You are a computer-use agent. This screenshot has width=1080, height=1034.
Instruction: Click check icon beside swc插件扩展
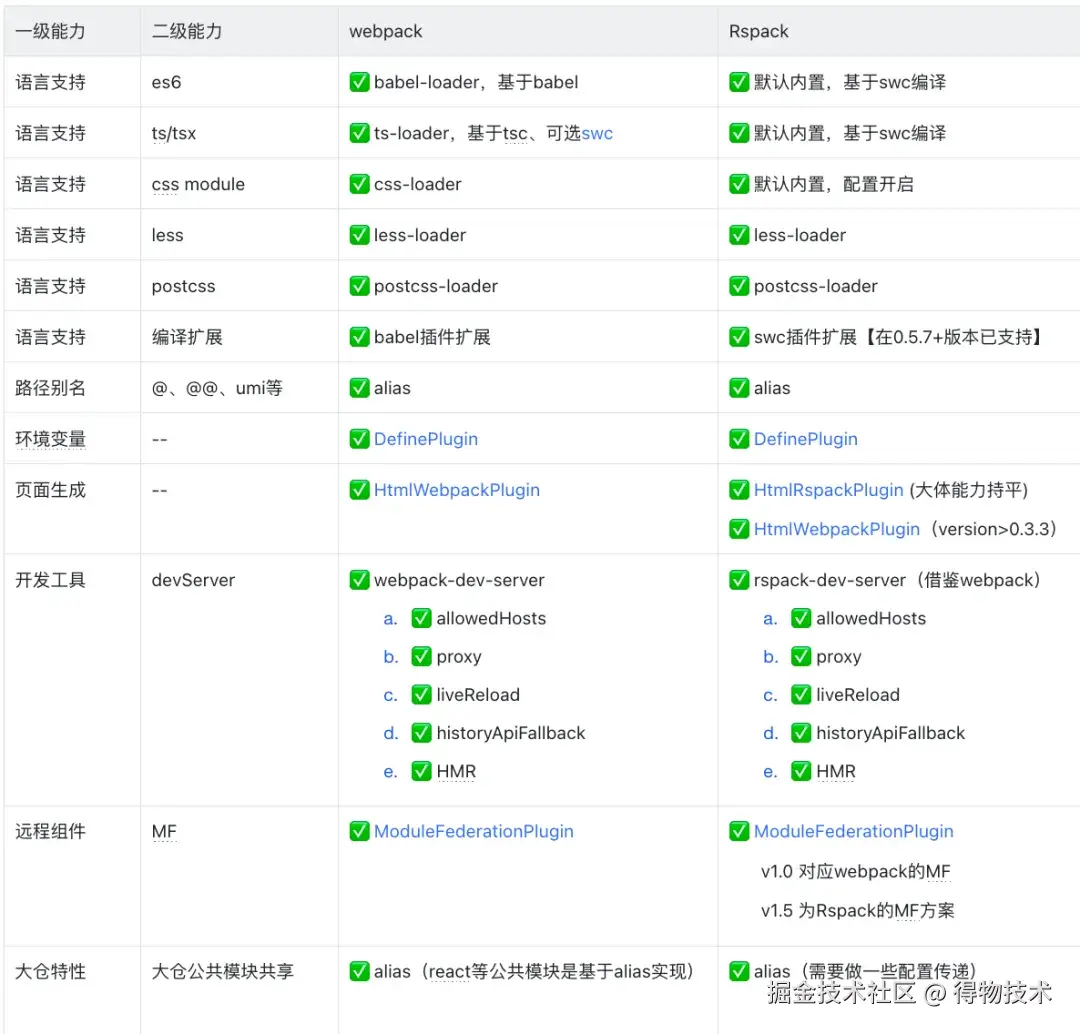pyautogui.click(x=739, y=337)
